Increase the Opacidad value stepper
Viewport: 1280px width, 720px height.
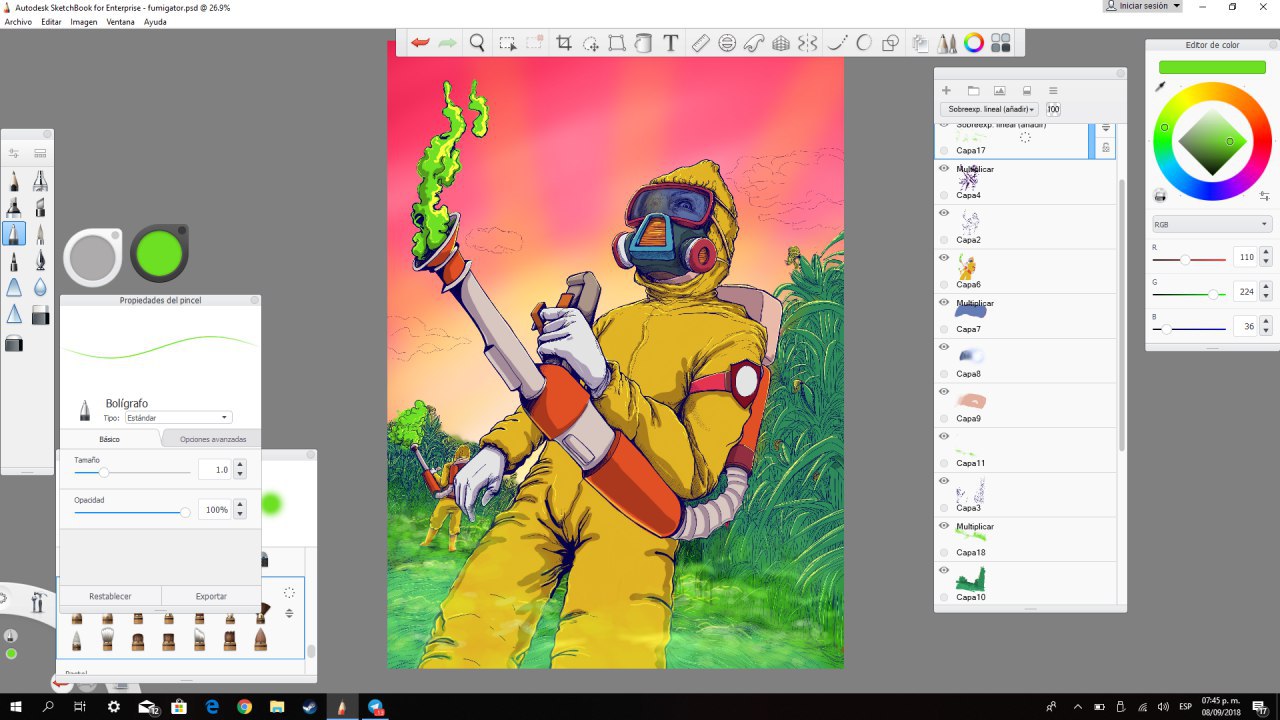pyautogui.click(x=239, y=505)
